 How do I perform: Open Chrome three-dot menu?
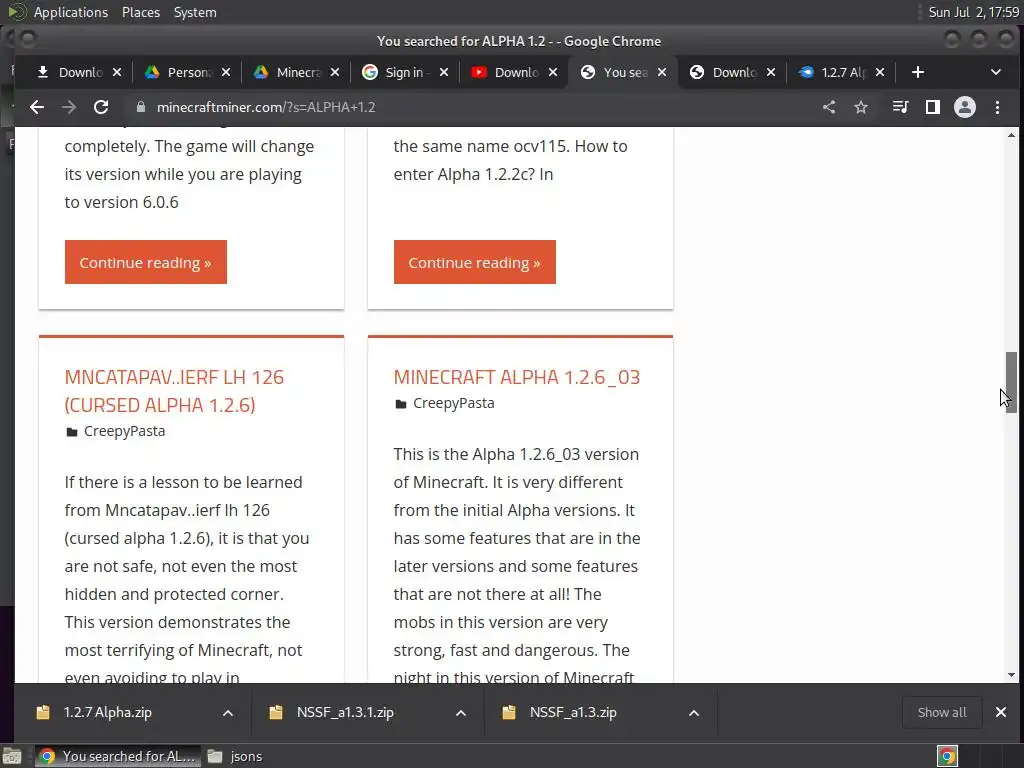[997, 107]
